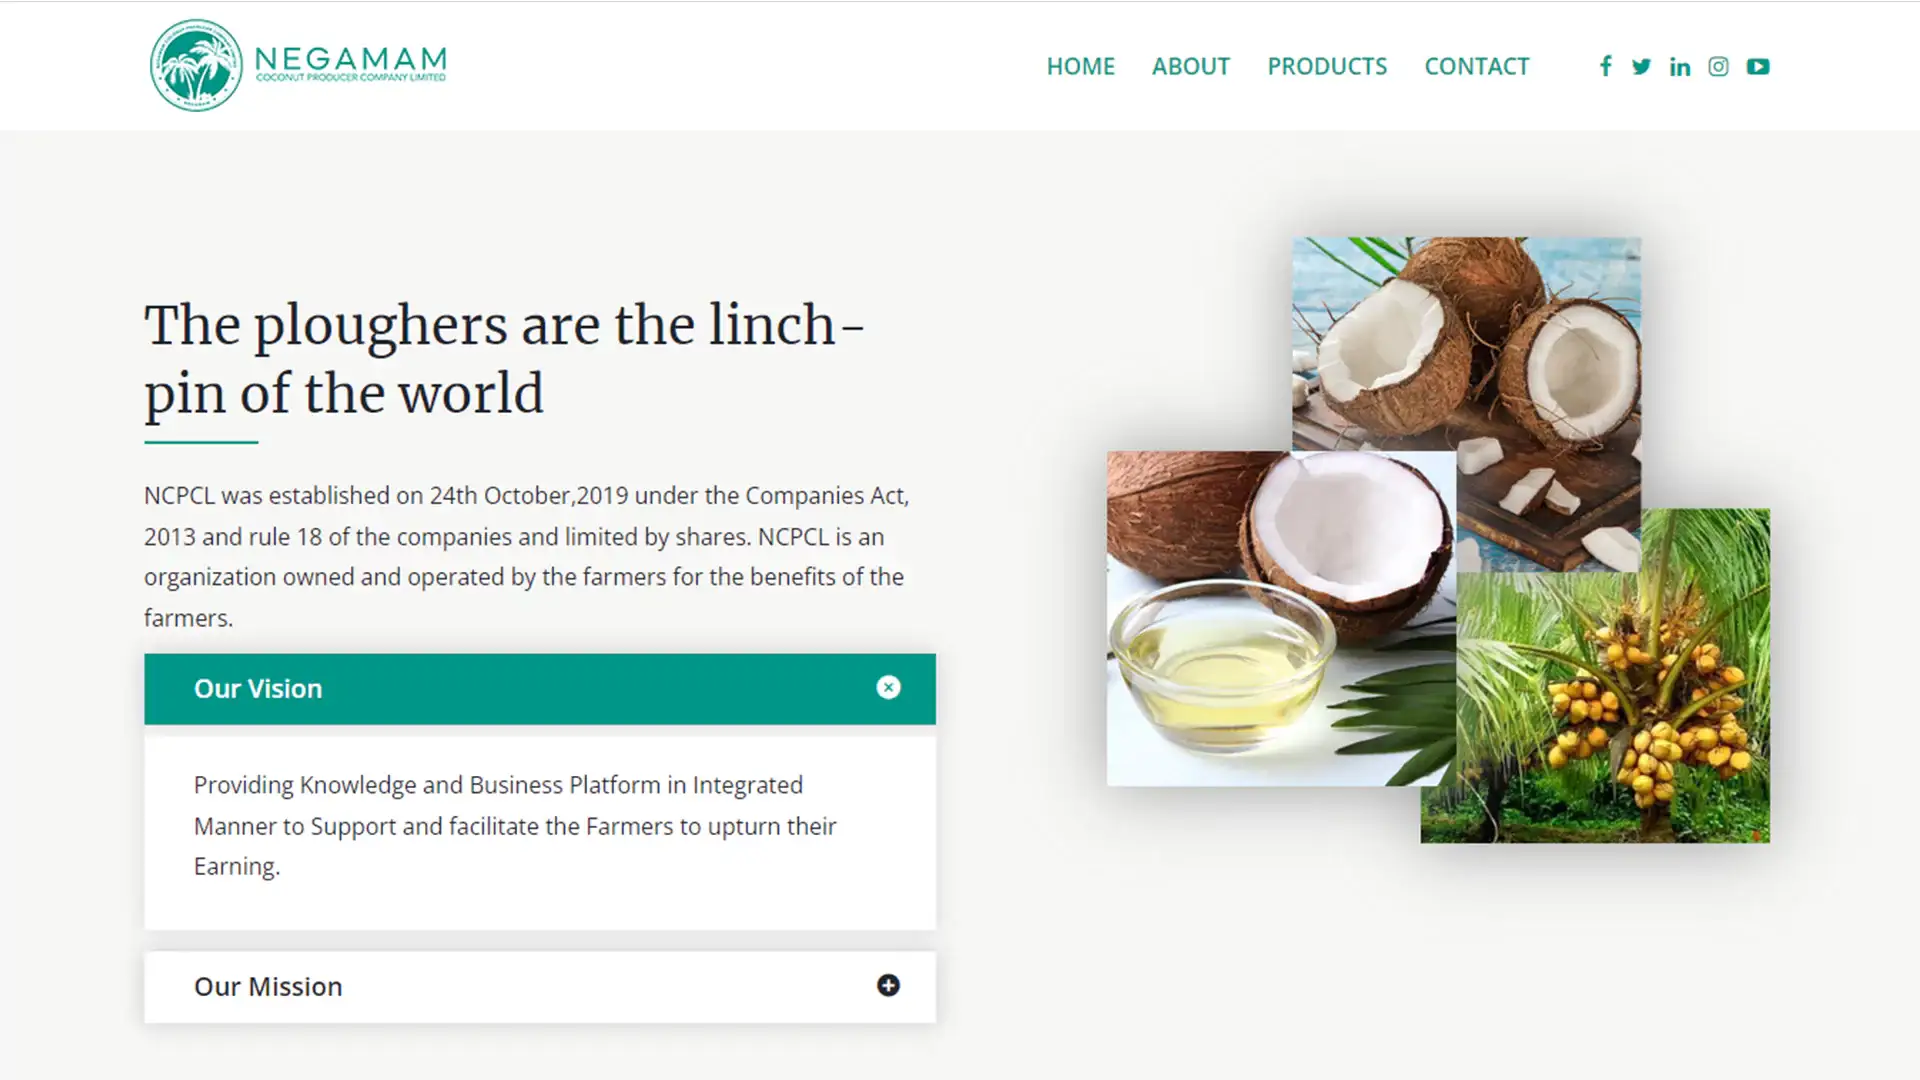Select the coconut oil bowl photo

point(1280,618)
